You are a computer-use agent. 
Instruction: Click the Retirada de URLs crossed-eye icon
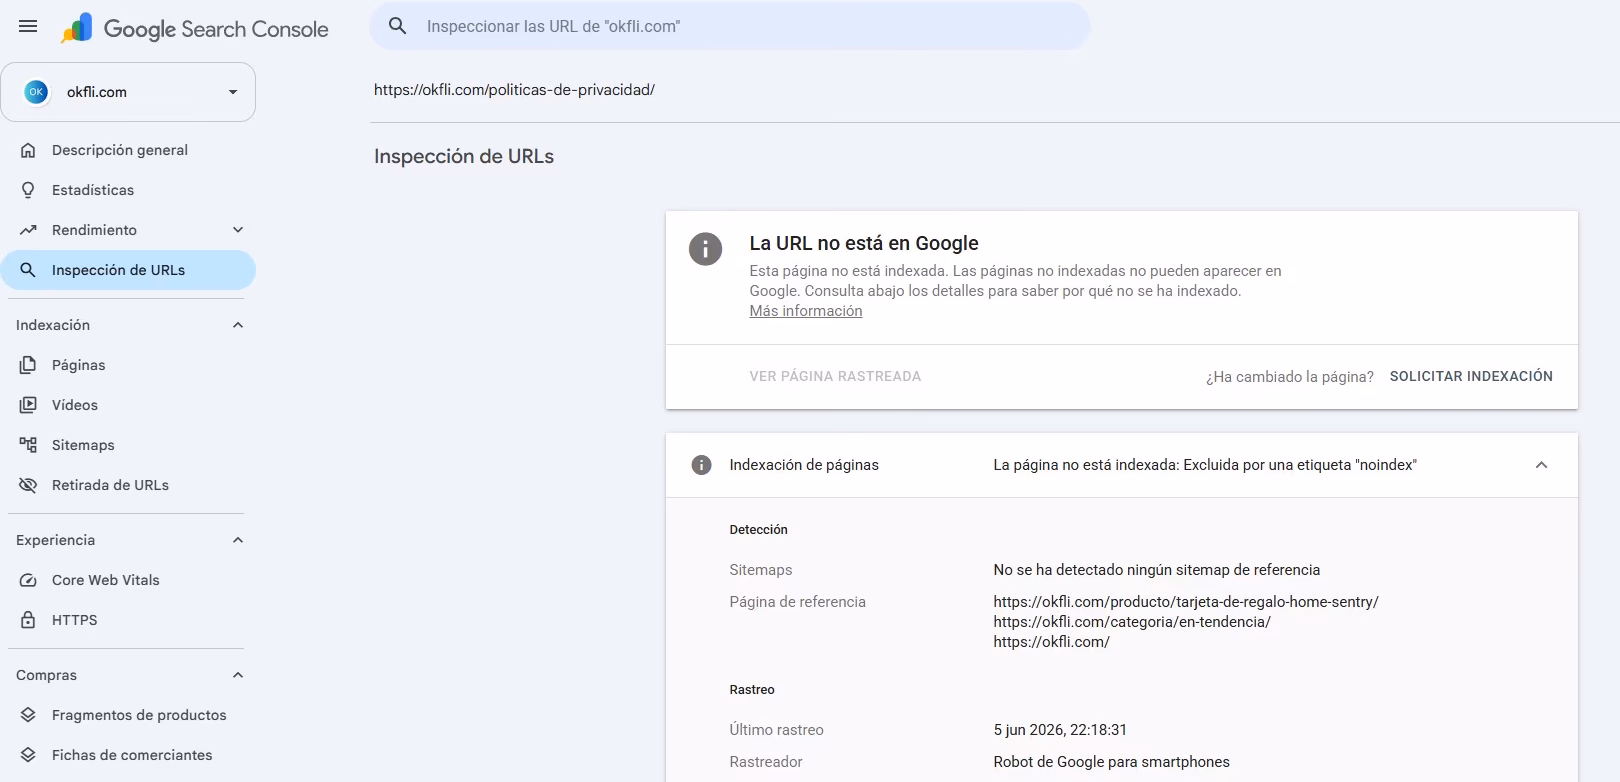[x=28, y=485]
